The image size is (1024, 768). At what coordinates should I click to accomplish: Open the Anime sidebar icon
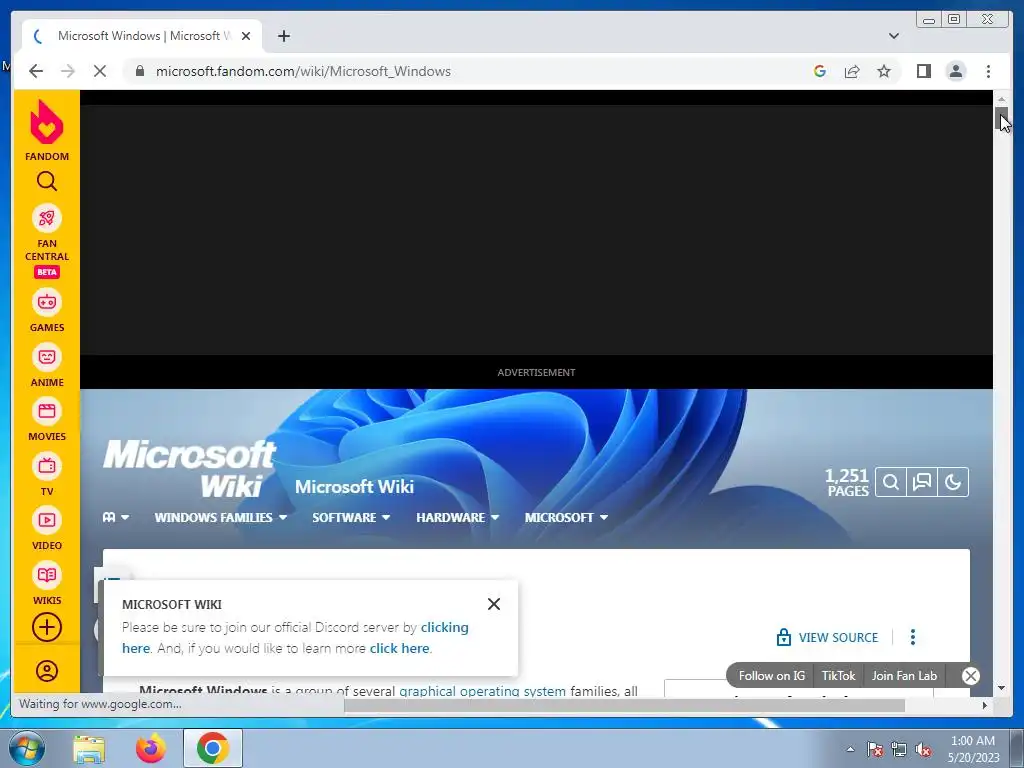tap(46, 357)
